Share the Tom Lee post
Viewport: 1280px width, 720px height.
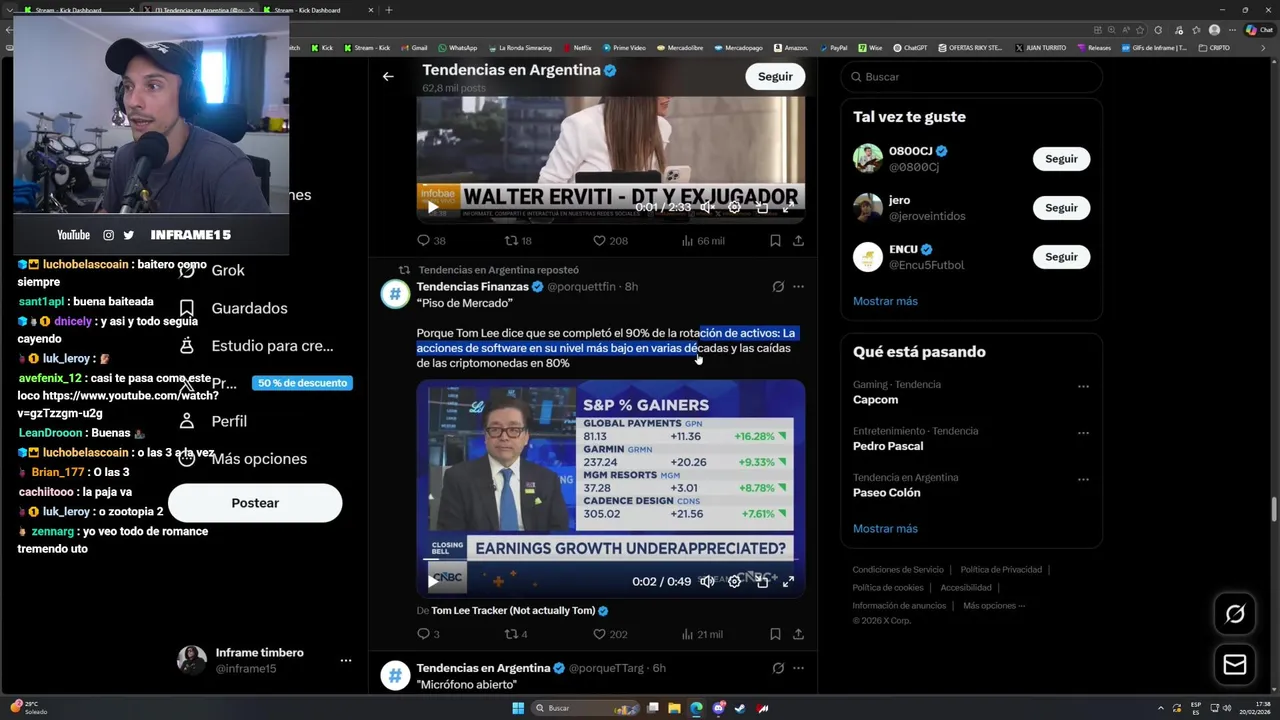click(798, 633)
